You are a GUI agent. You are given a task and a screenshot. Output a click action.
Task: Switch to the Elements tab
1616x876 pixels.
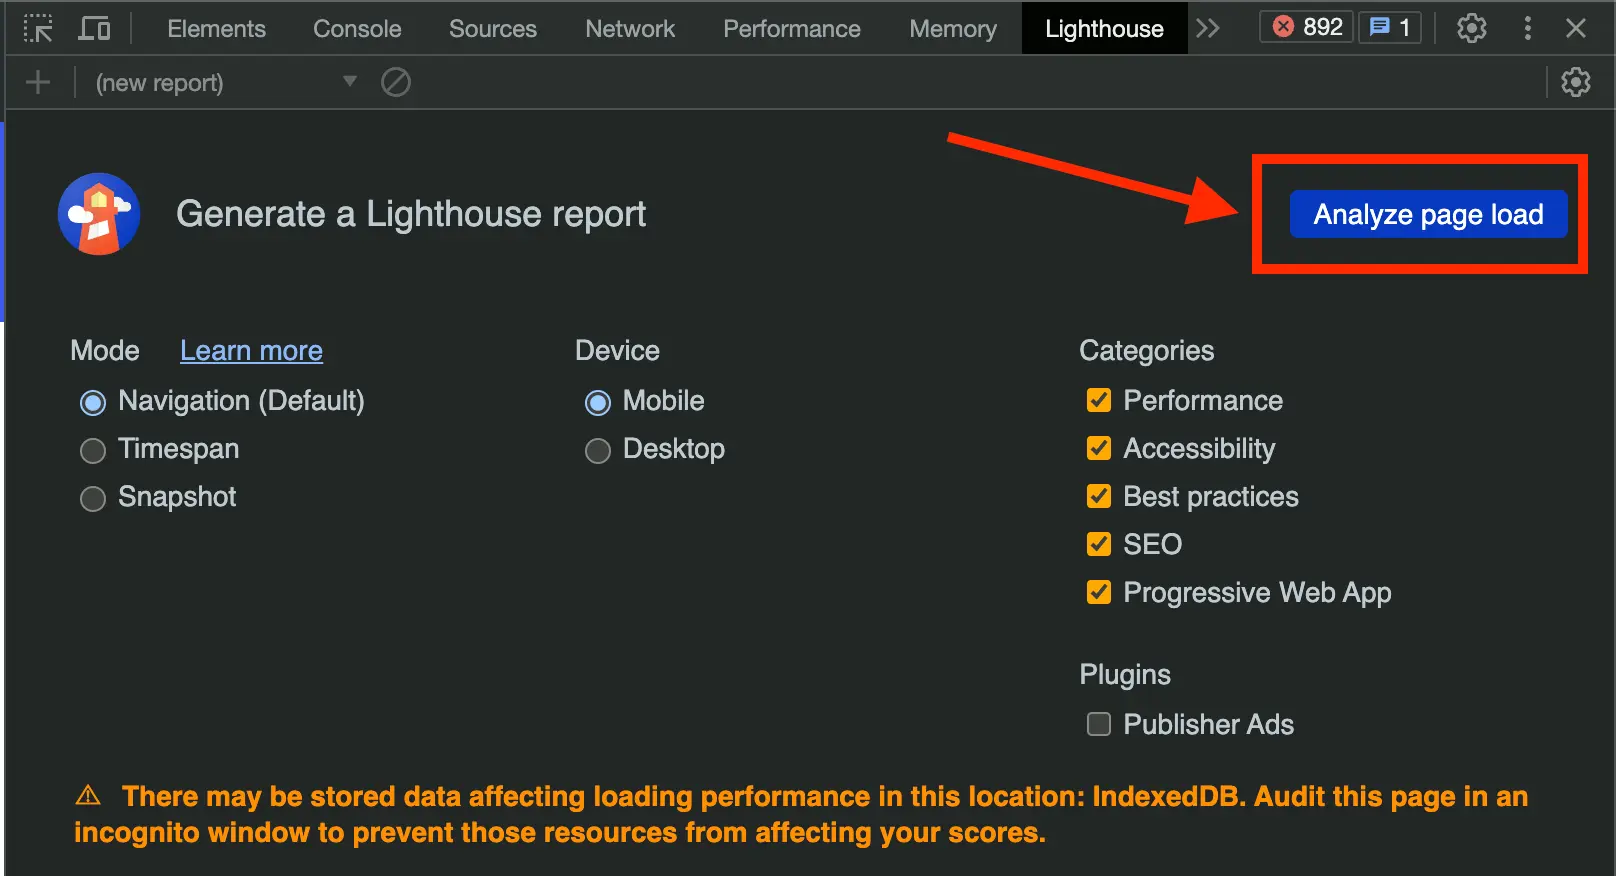pyautogui.click(x=216, y=29)
